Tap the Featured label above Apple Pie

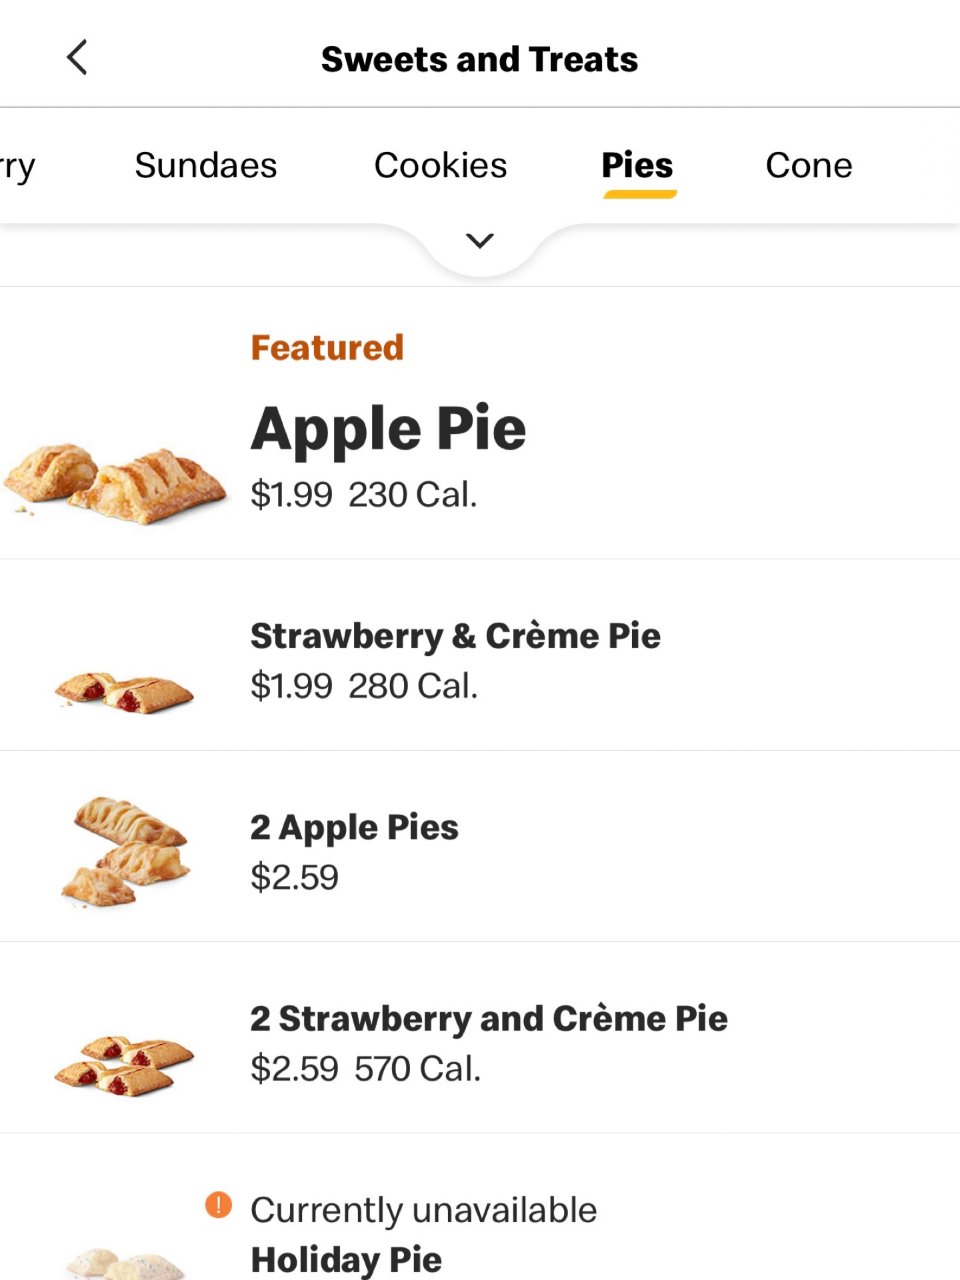point(327,348)
